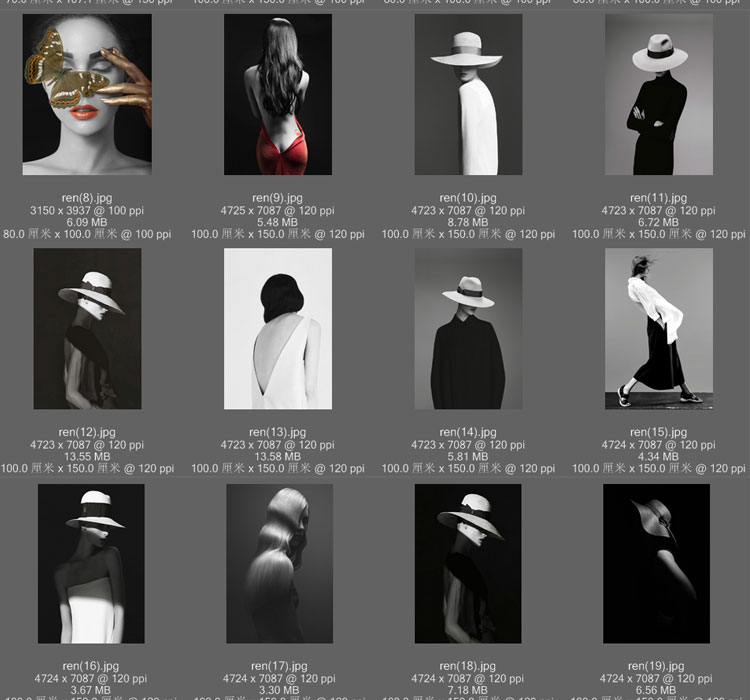Select the ren(16).jpg file name text
The width and height of the screenshot is (750, 700).
pyautogui.click(x=90, y=666)
